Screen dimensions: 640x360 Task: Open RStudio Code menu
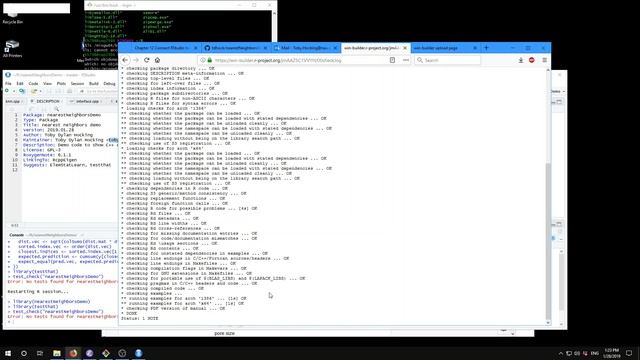coord(33,84)
